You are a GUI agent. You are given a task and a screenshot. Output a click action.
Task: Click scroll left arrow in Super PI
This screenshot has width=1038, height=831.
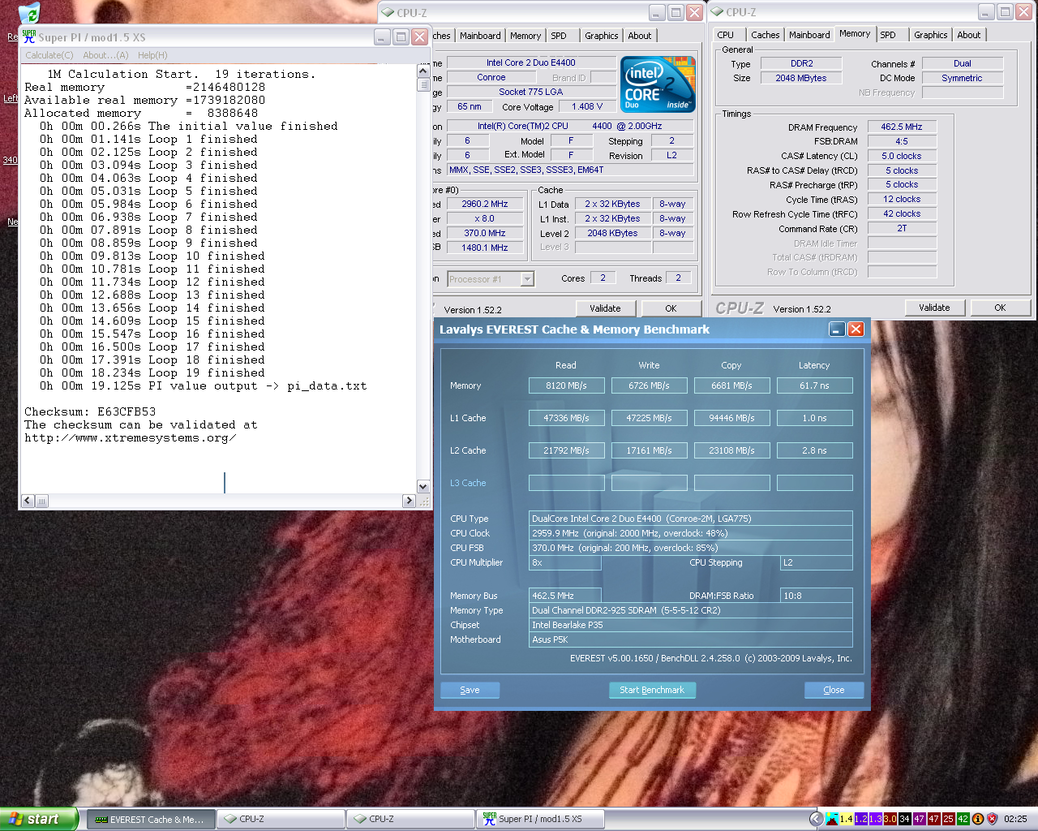[28, 501]
